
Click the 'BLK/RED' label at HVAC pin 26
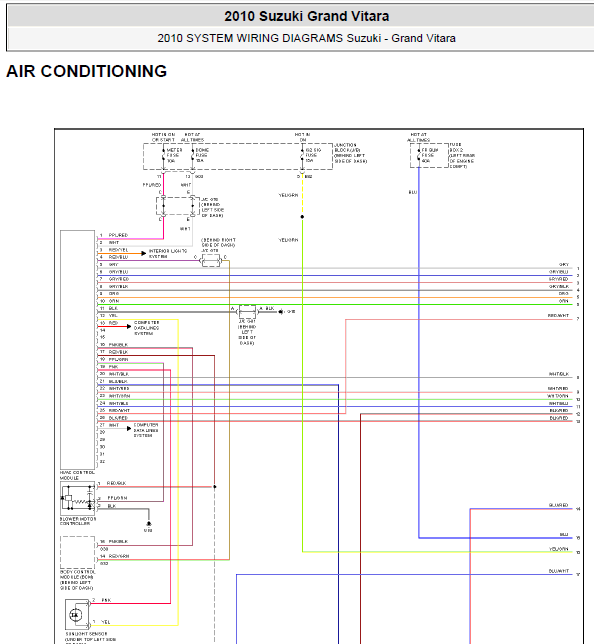coord(118,418)
